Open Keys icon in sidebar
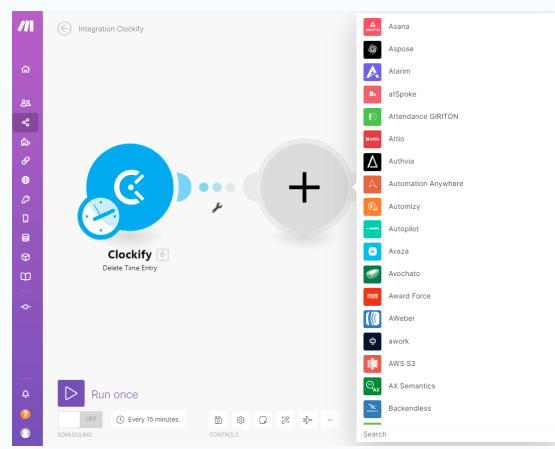The height and width of the screenshot is (449, 555). pos(25,199)
